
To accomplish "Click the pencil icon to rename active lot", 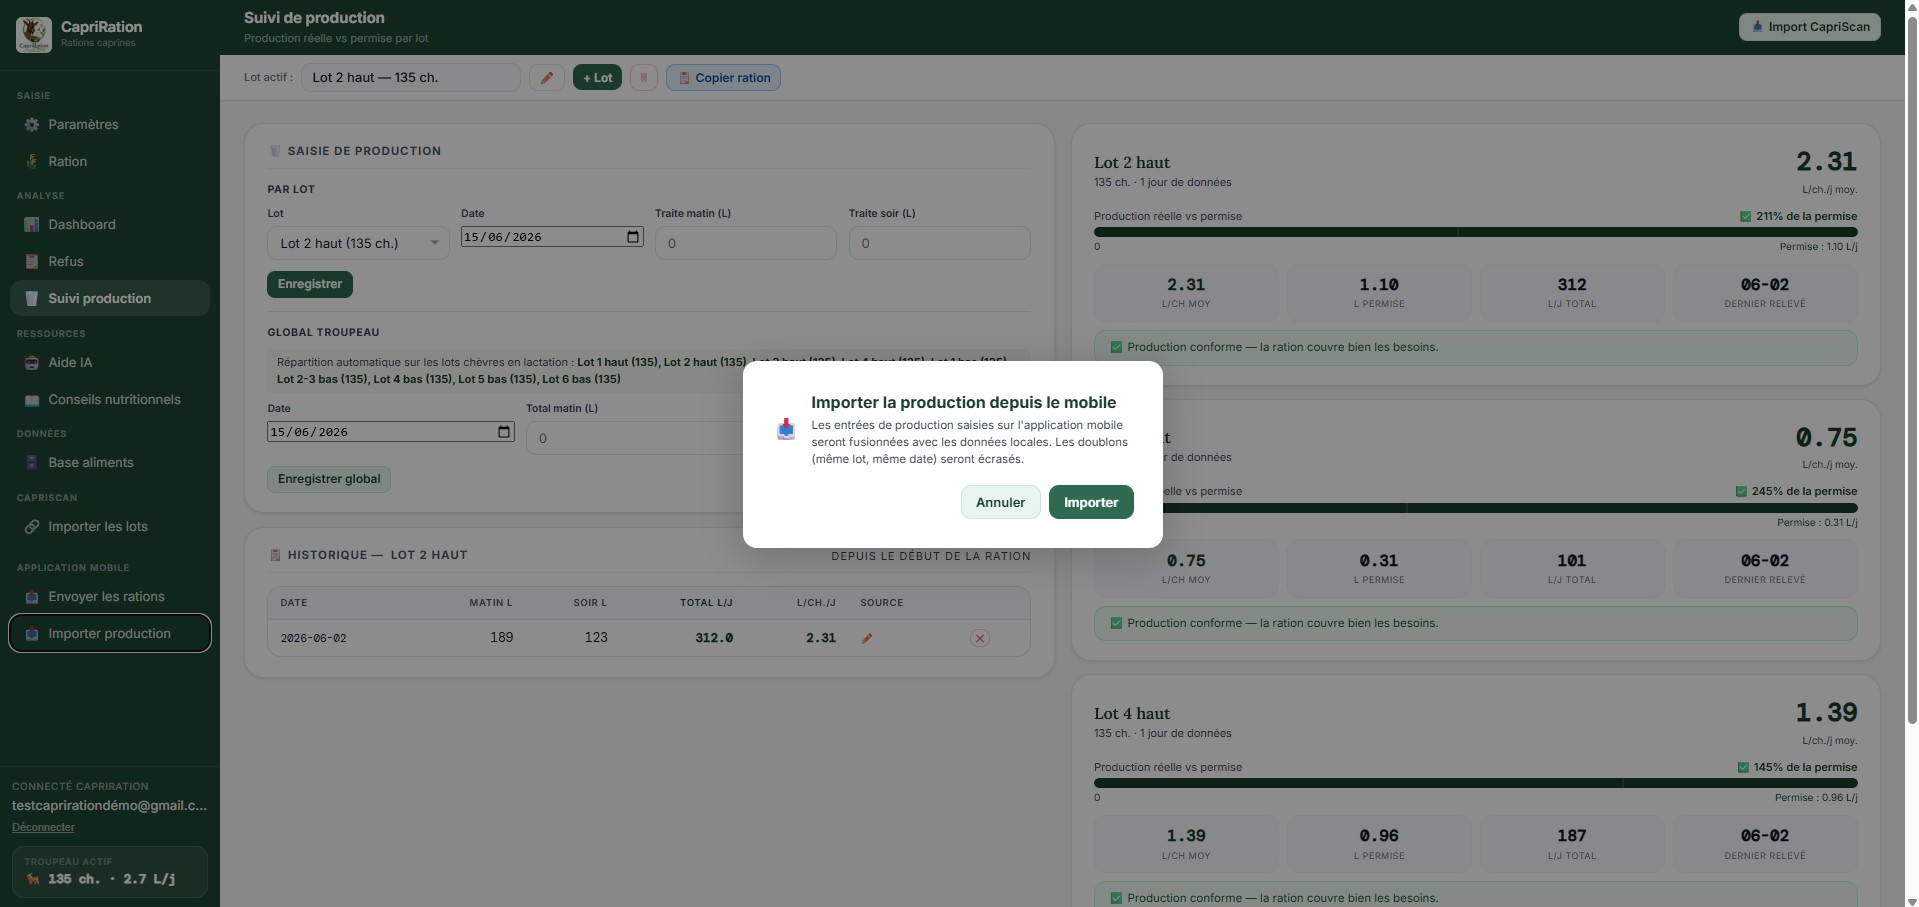I will click(x=547, y=78).
